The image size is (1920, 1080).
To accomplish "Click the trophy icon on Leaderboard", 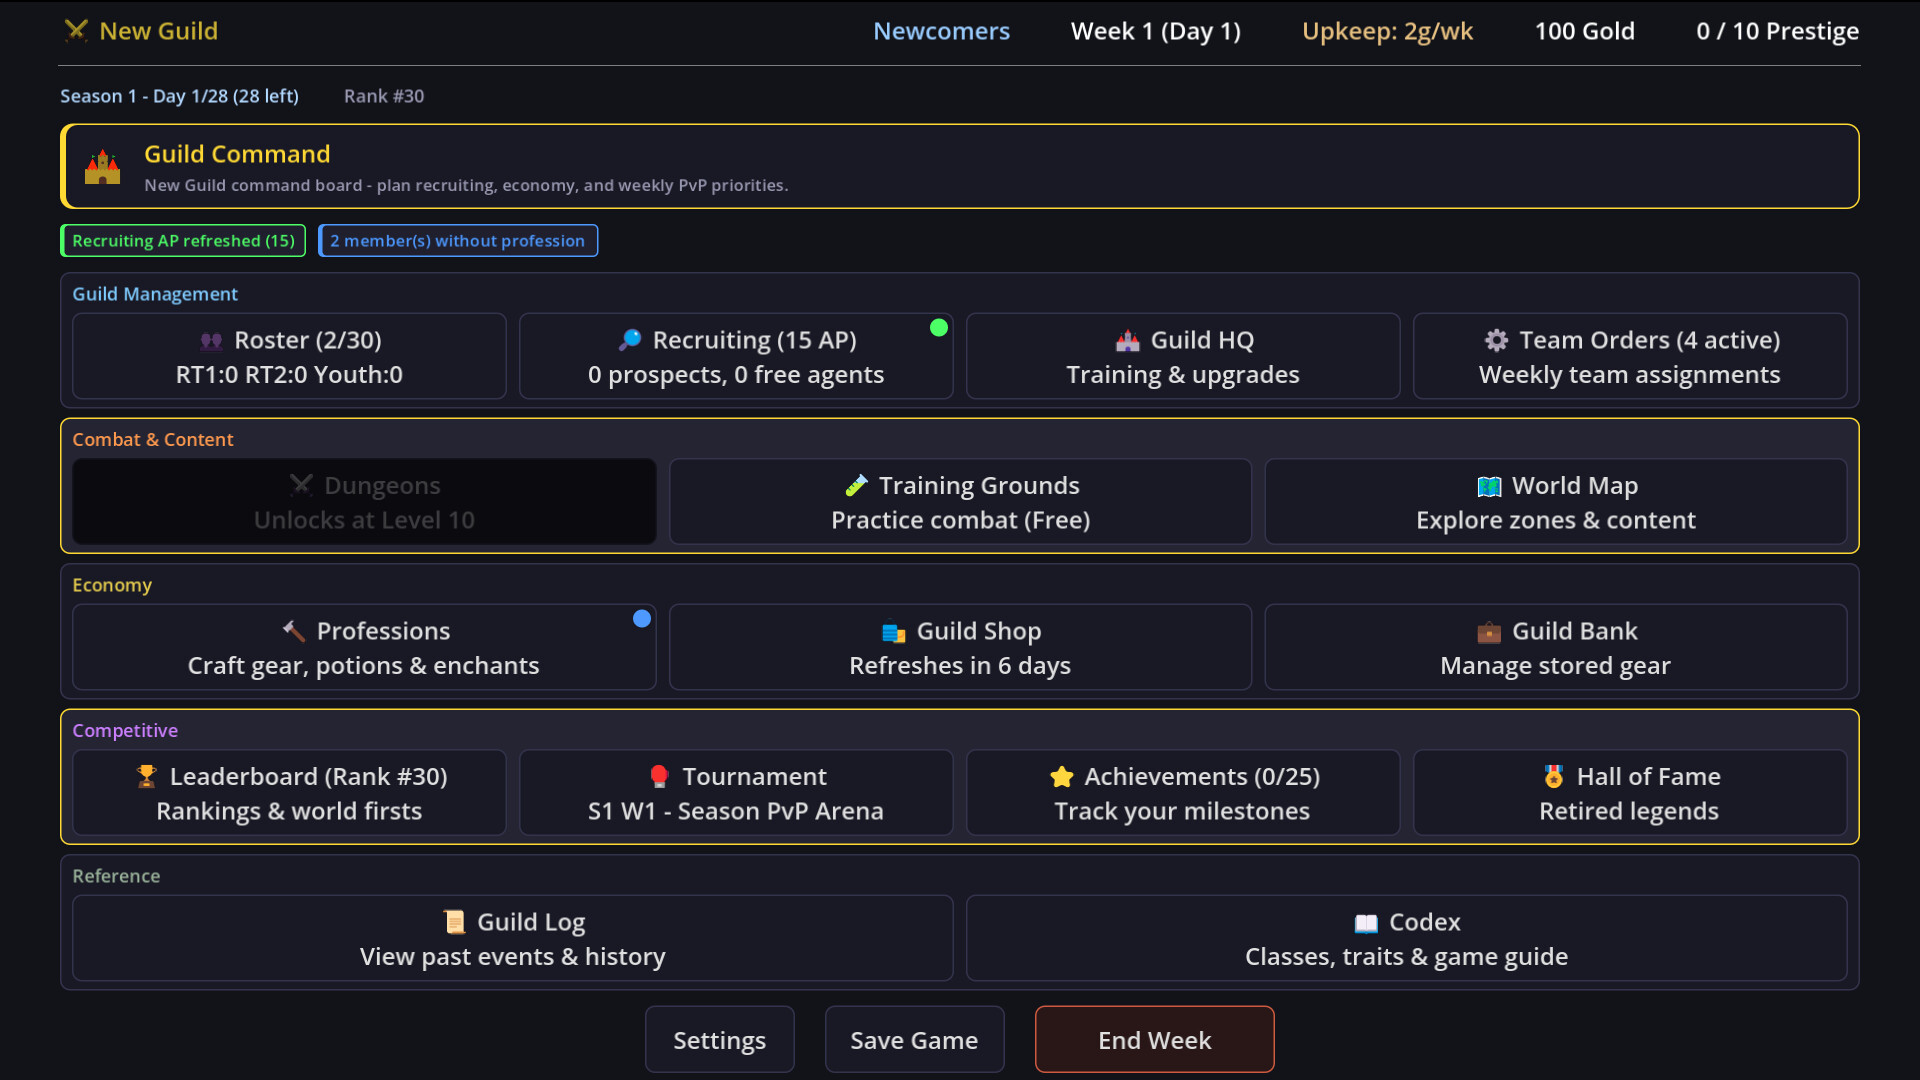I will tap(146, 776).
